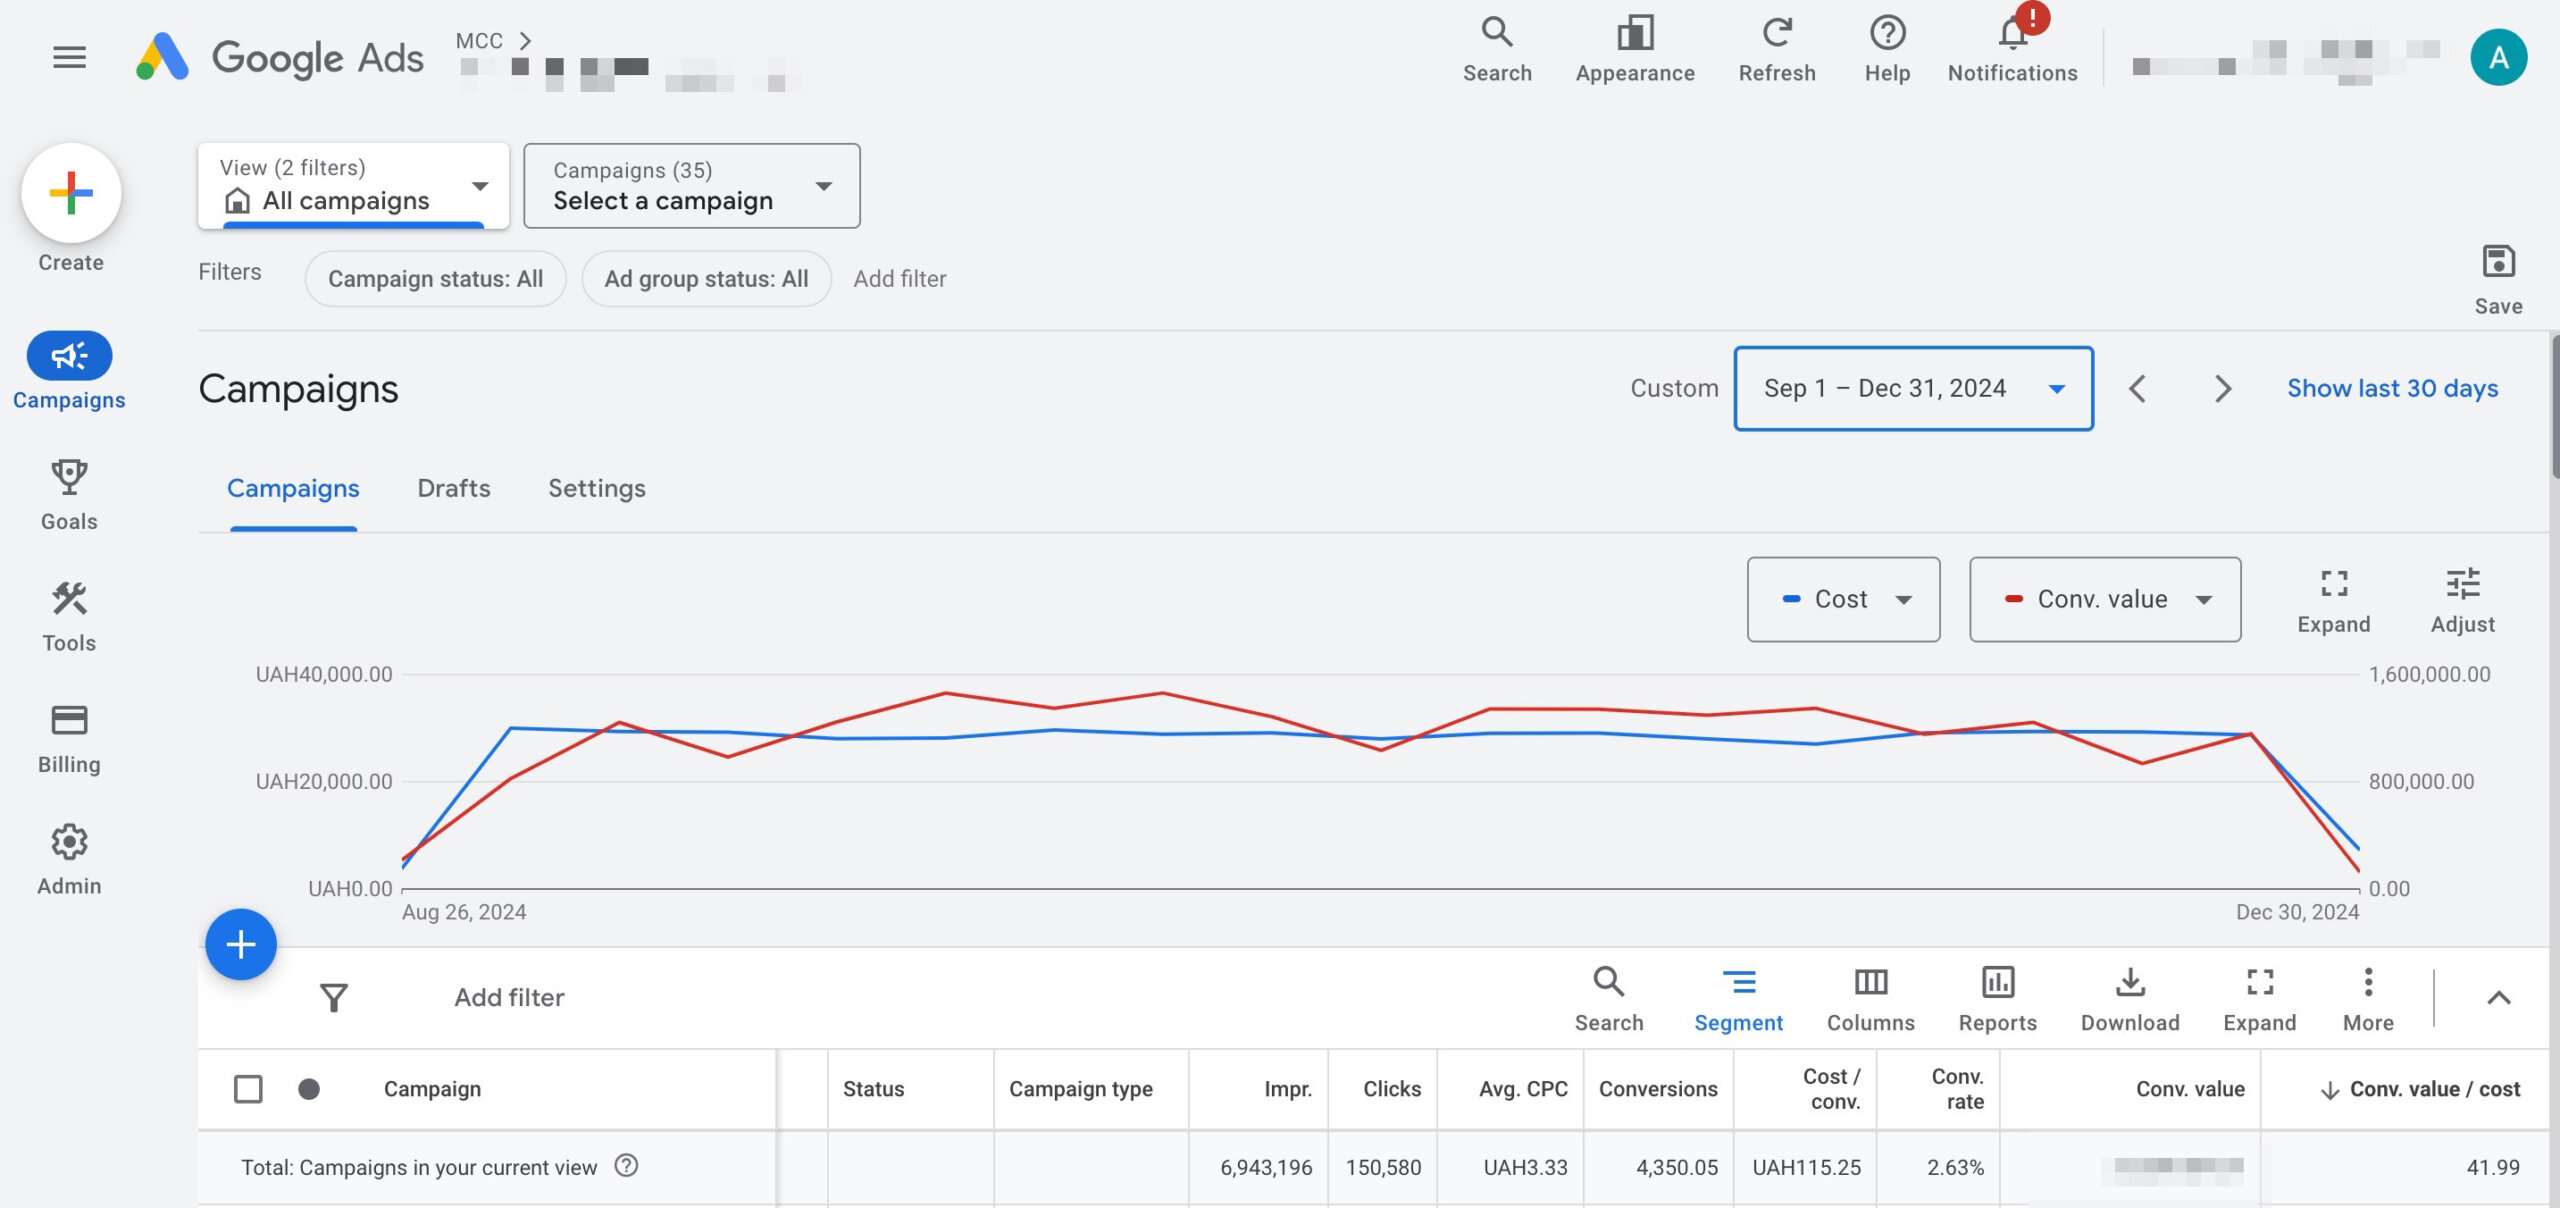
Task: Open the date range dropdown
Action: [x=1912, y=388]
